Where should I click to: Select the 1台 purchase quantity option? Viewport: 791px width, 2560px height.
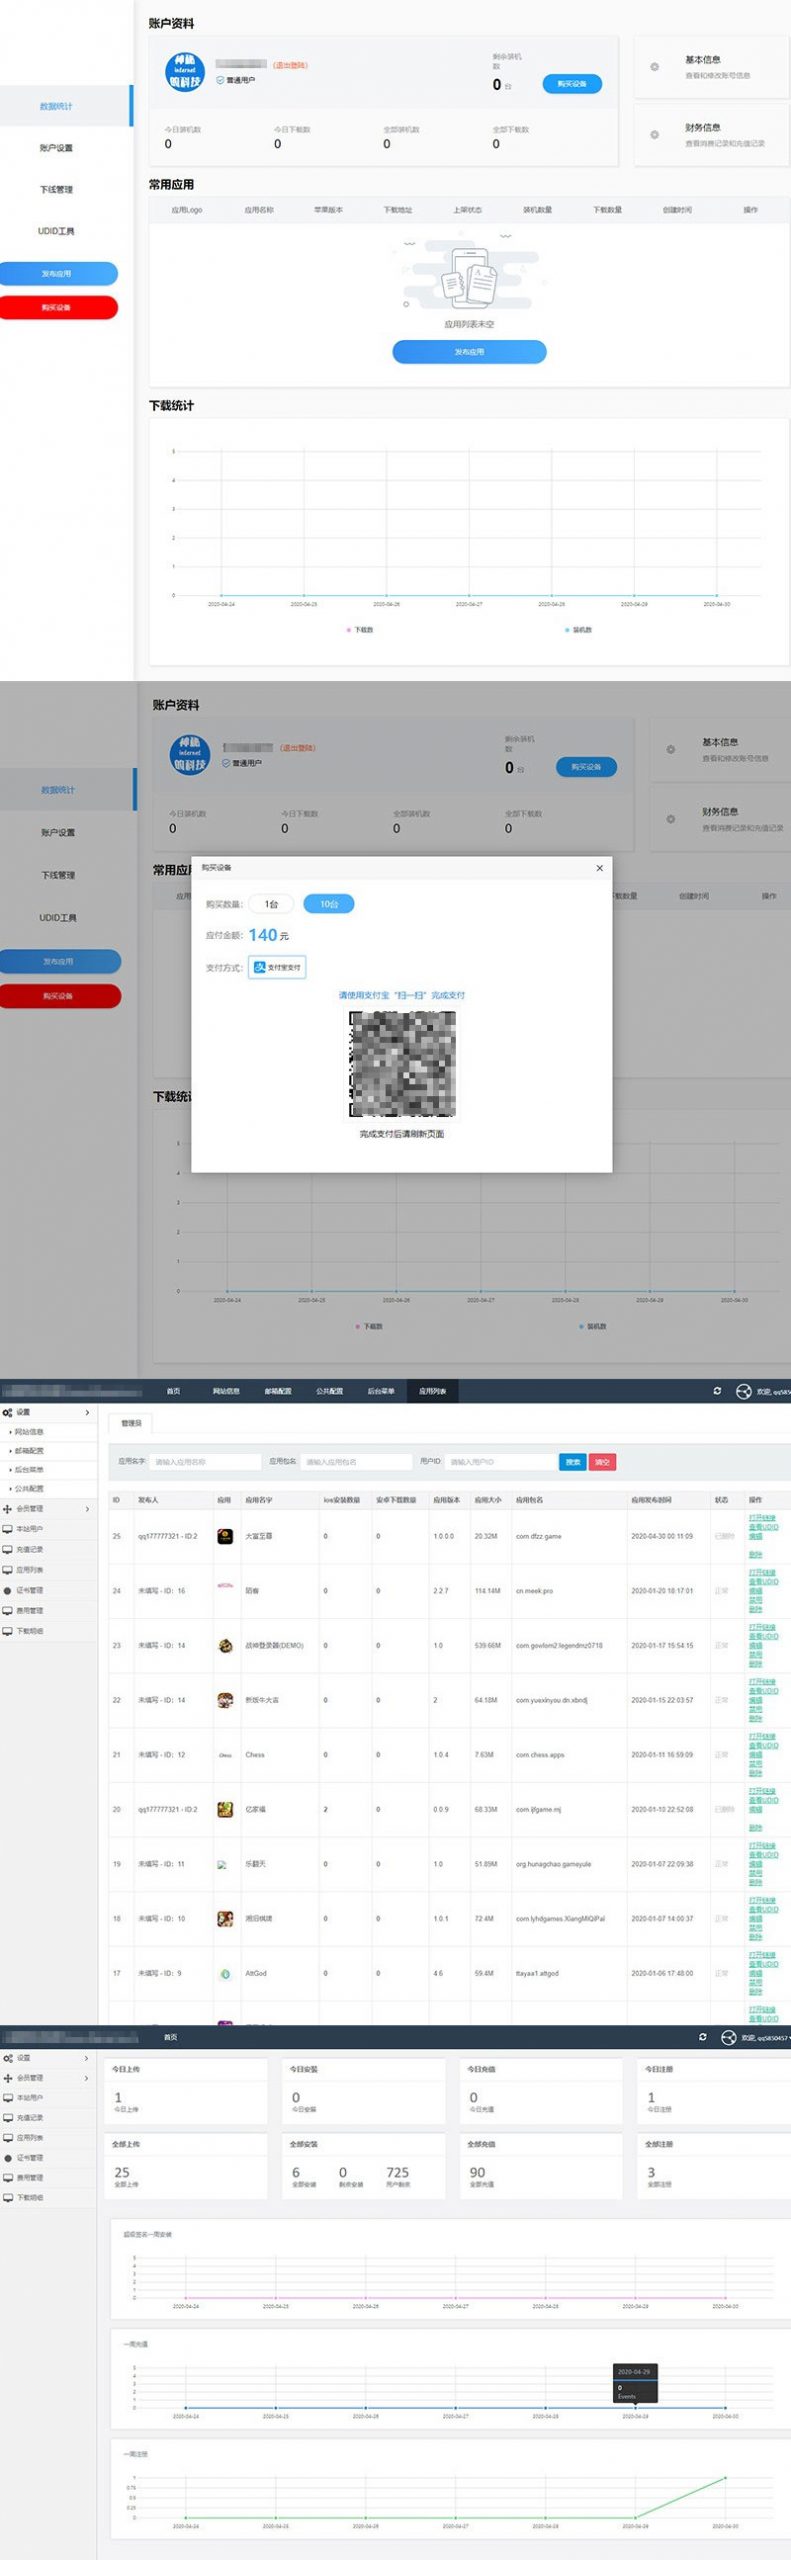[x=271, y=904]
